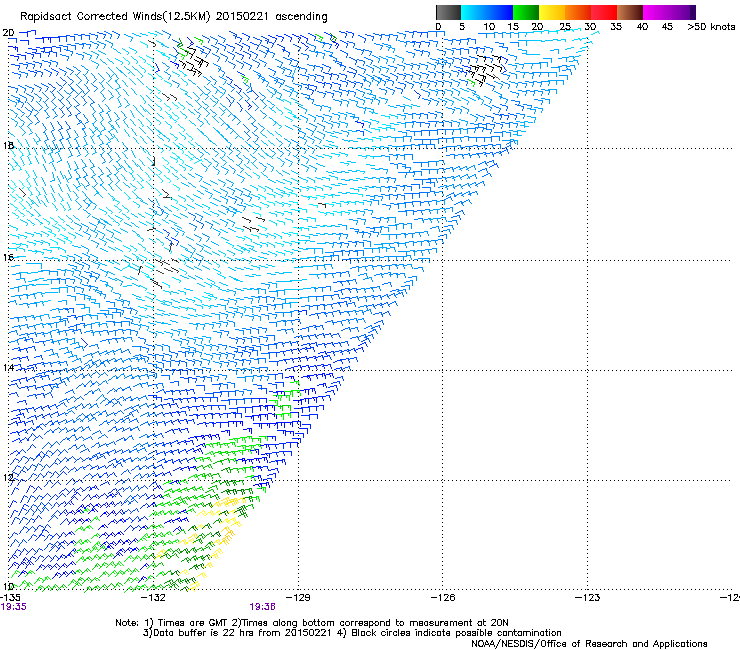Click the date '20150221' in the title

(x=242, y=17)
